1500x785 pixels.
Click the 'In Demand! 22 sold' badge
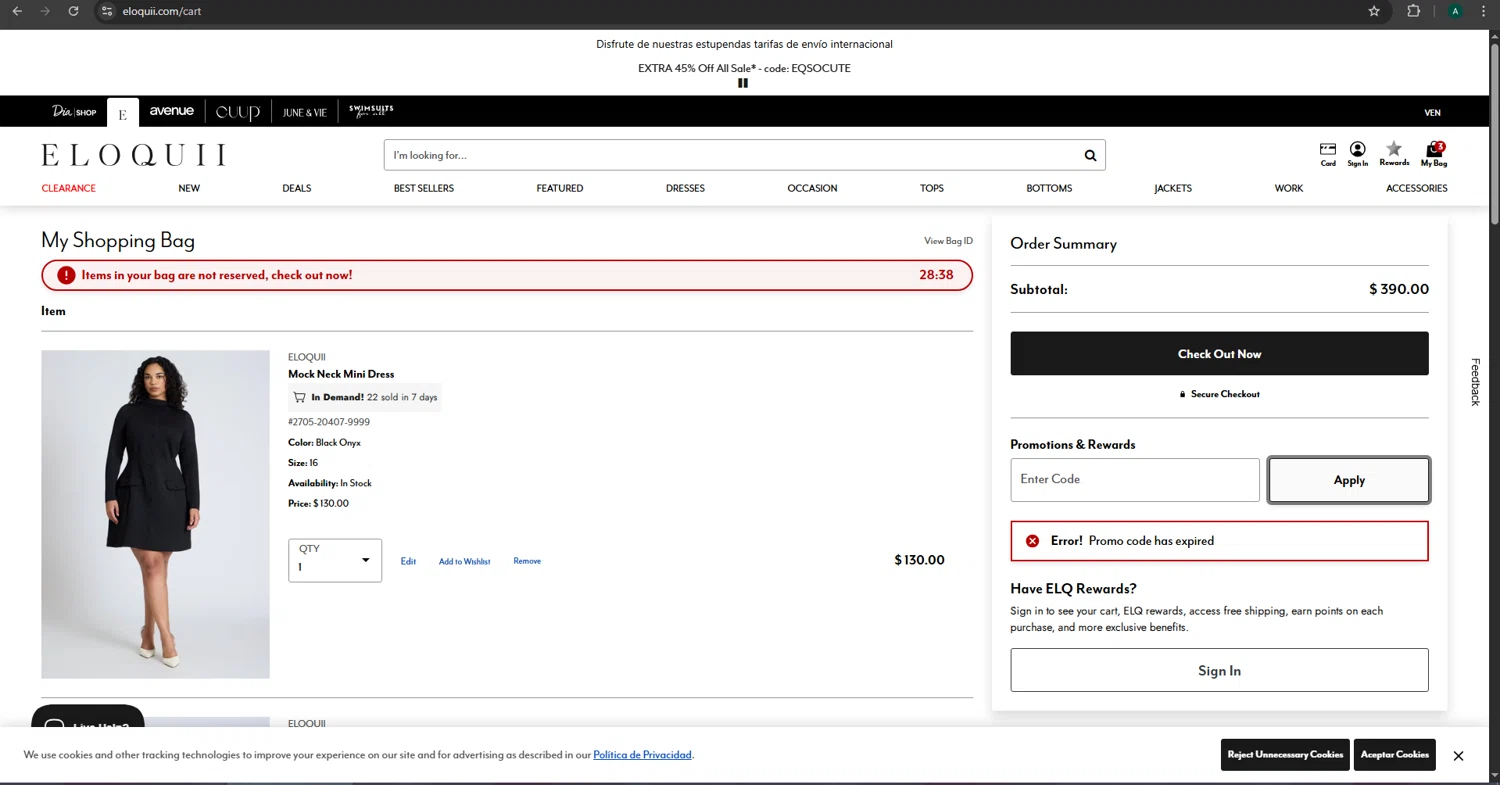(365, 397)
